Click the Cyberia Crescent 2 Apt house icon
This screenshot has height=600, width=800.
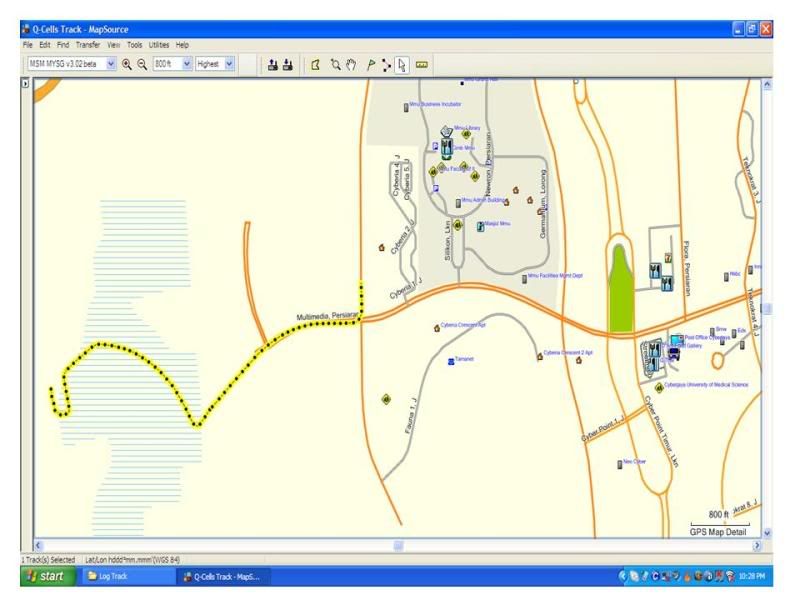point(540,356)
